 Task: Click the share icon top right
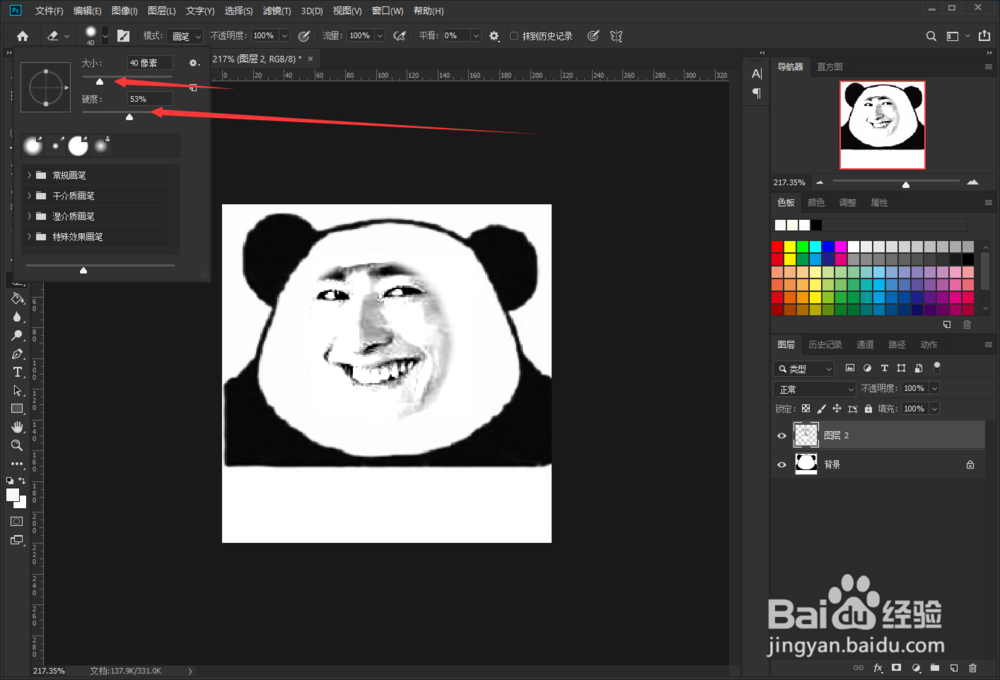[985, 36]
